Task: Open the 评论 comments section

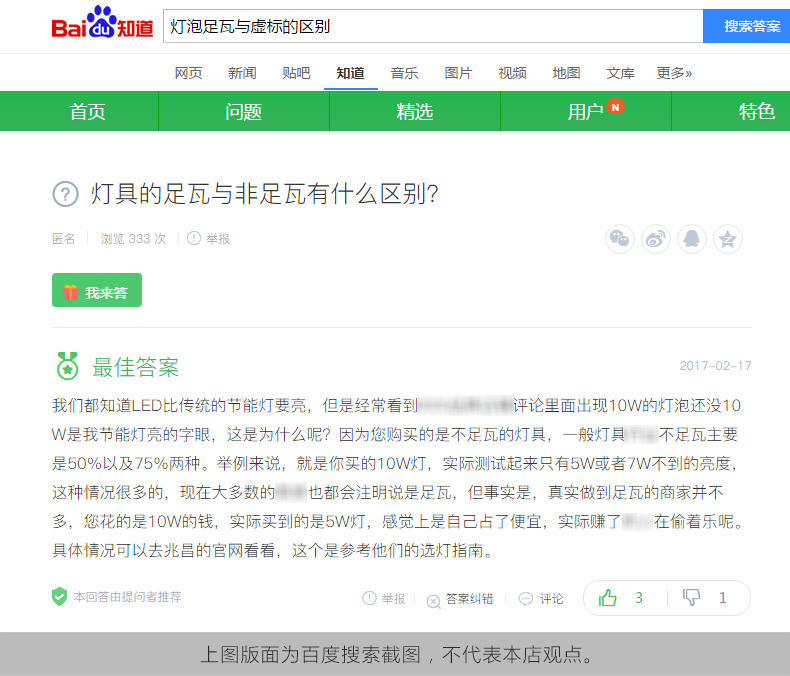Action: tap(542, 599)
